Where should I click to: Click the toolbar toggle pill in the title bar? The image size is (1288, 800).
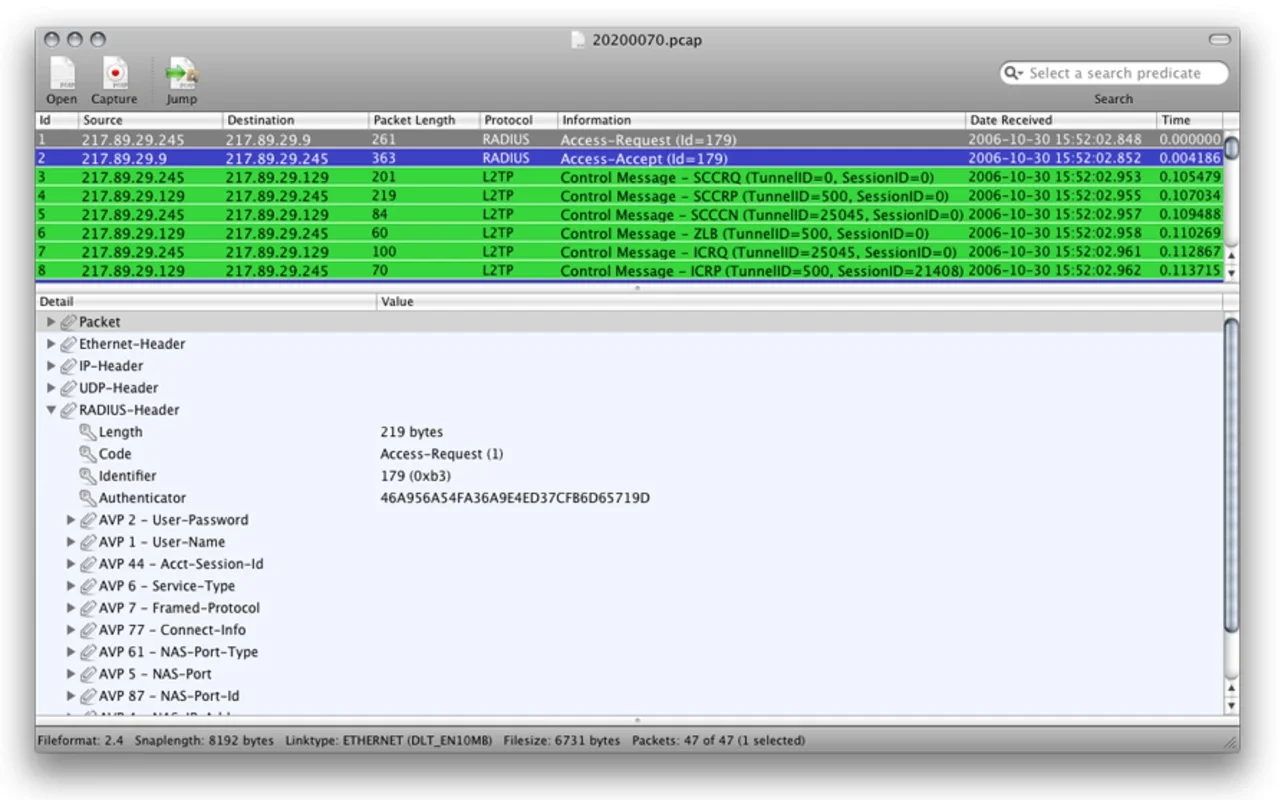pos(1219,40)
